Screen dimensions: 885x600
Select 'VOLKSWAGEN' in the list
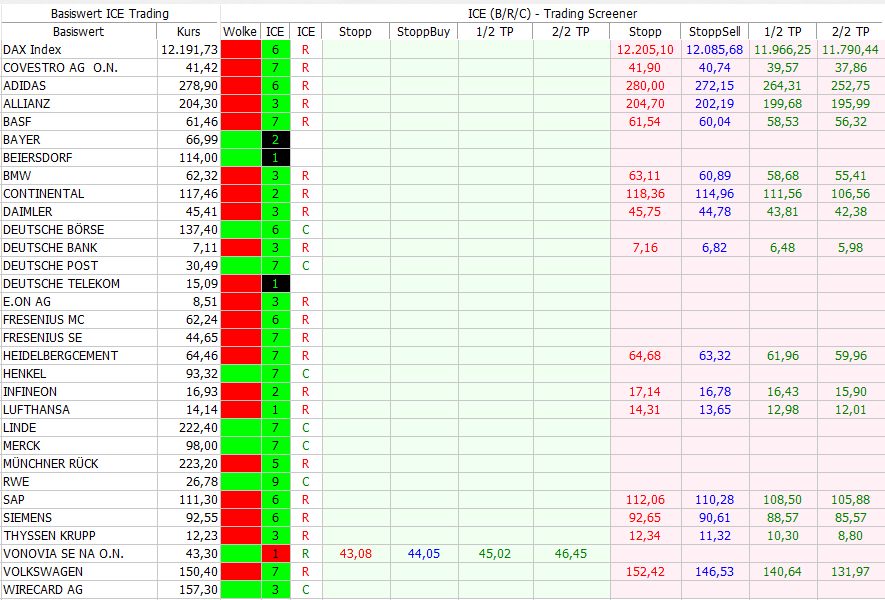(x=43, y=572)
